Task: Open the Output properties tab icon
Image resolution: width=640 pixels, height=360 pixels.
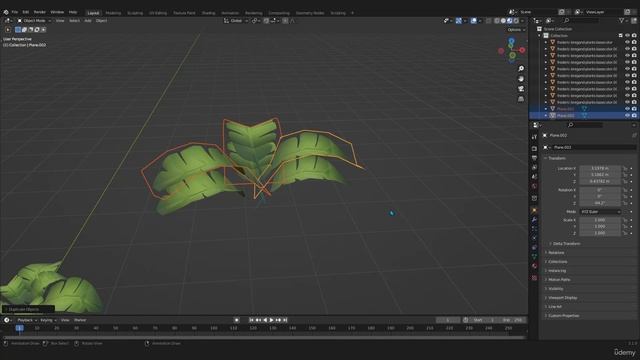Action: [x=534, y=158]
